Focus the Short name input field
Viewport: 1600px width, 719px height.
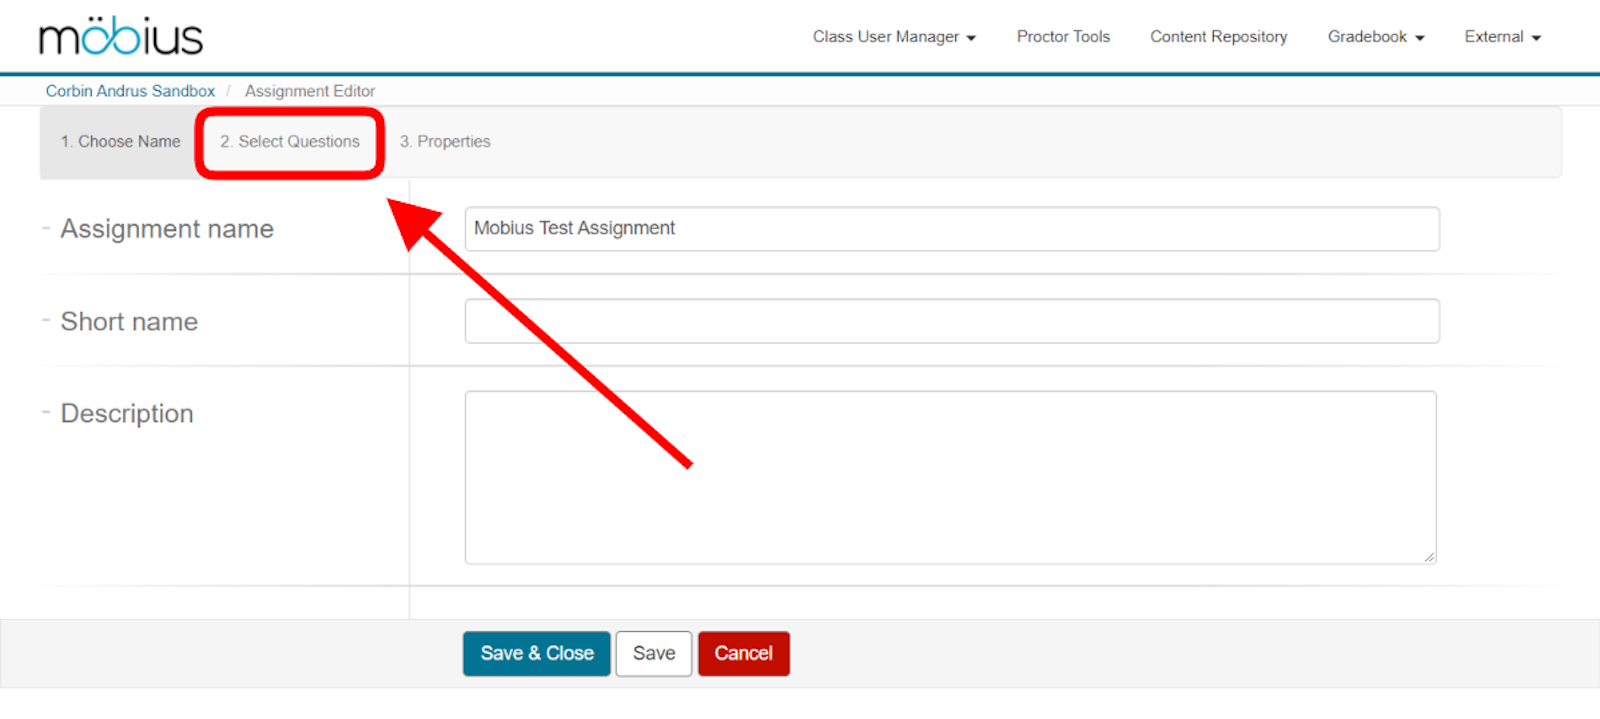(951, 321)
